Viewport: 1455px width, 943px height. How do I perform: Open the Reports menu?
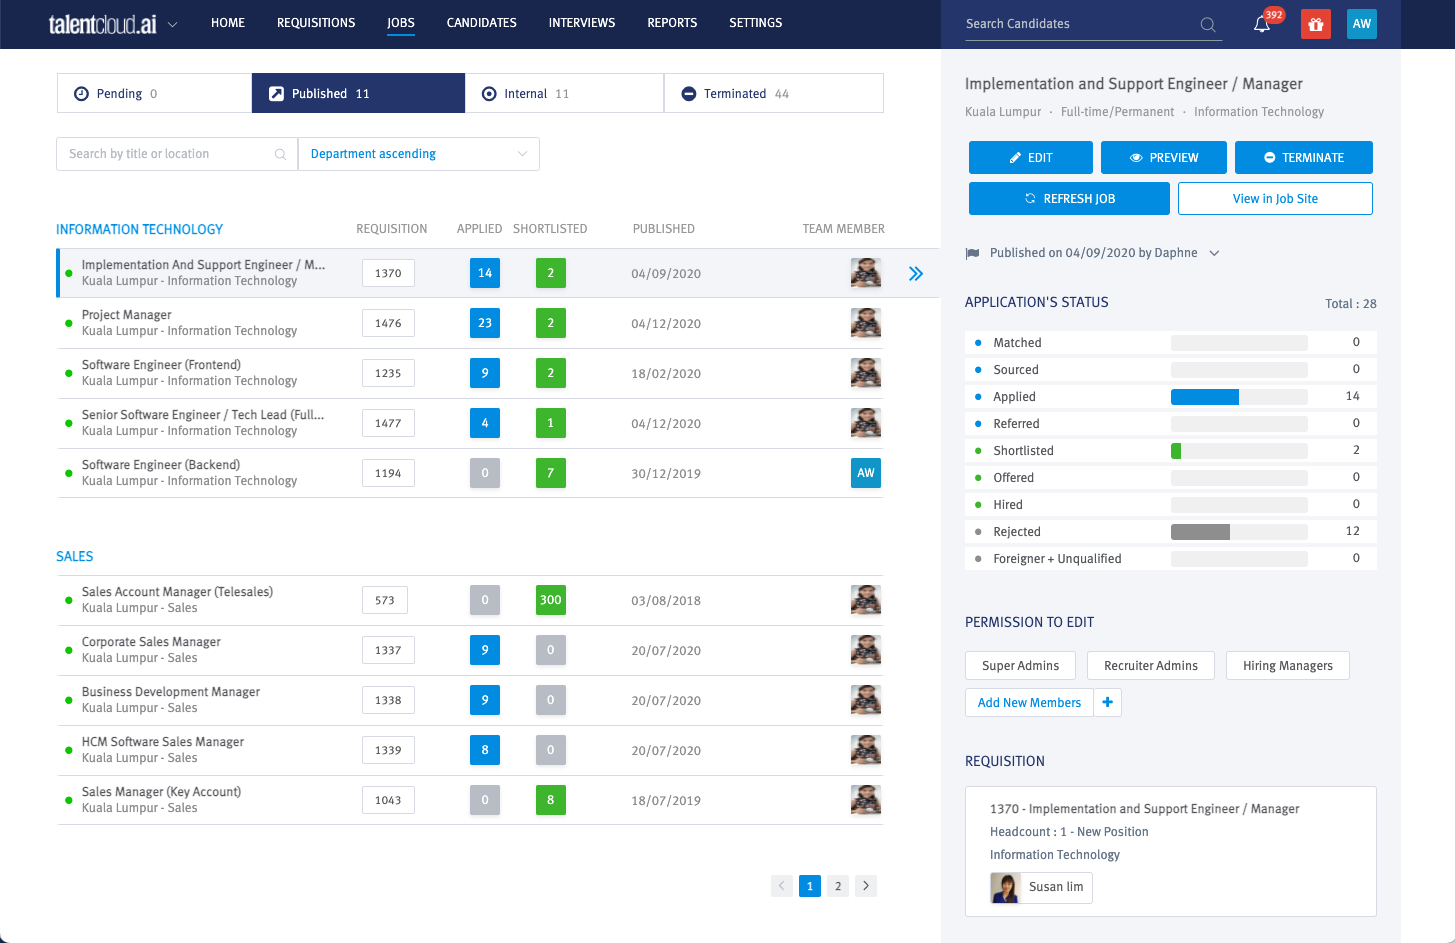pos(672,23)
